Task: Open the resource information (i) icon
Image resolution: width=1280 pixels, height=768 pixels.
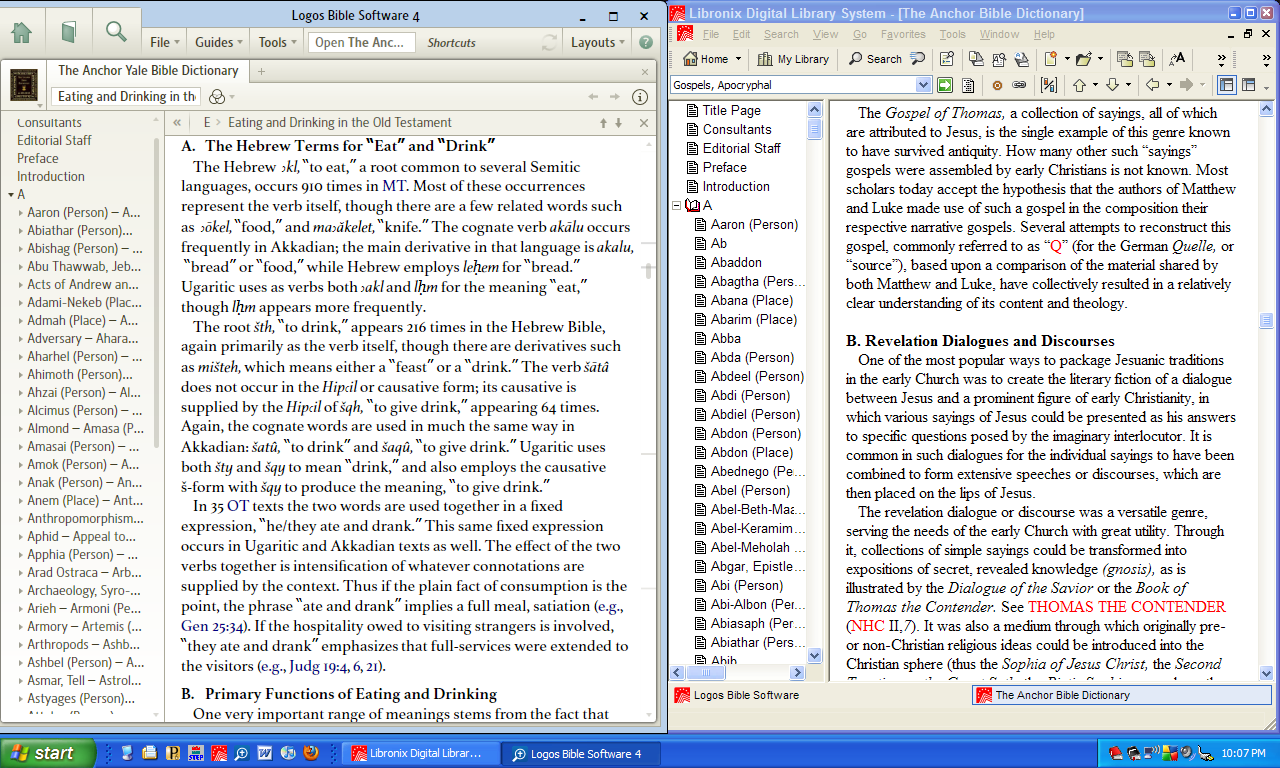Action: pyautogui.click(x=641, y=97)
